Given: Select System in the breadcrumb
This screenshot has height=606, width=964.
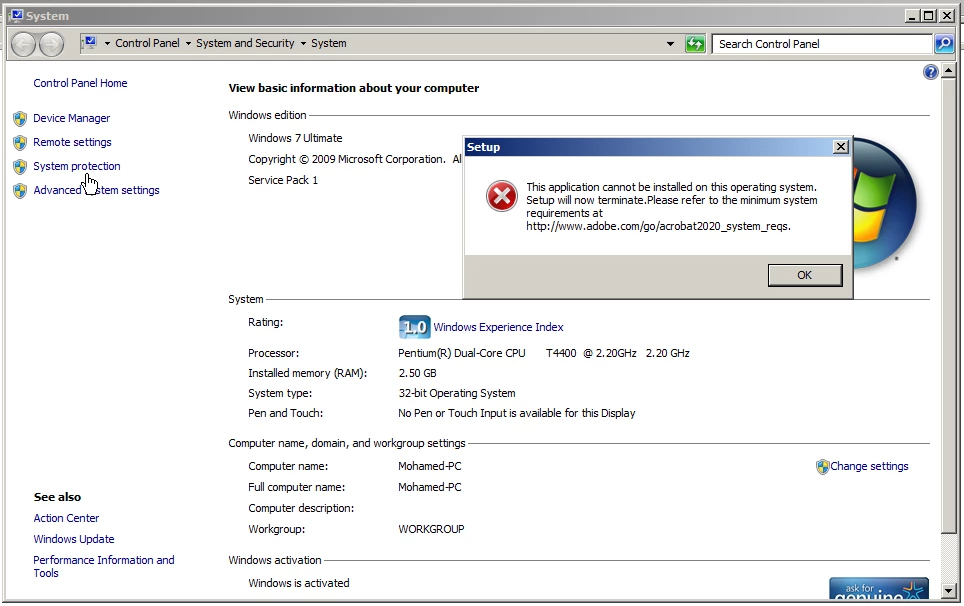Looking at the screenshot, I should [329, 43].
